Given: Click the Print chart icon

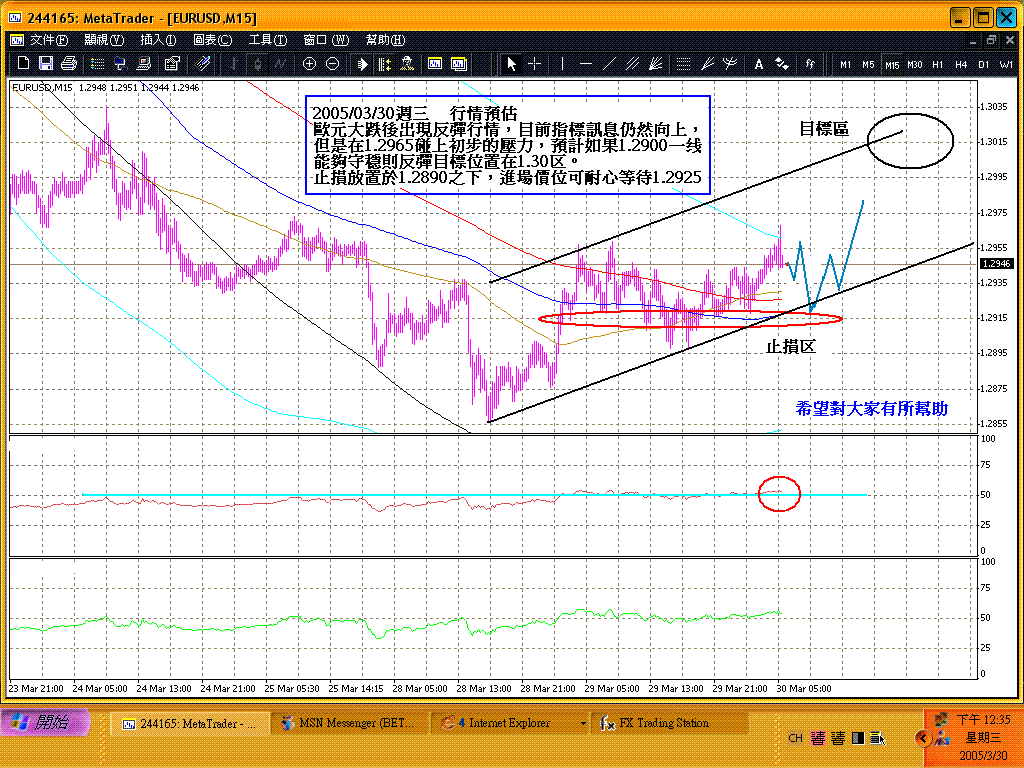Looking at the screenshot, I should coord(69,63).
